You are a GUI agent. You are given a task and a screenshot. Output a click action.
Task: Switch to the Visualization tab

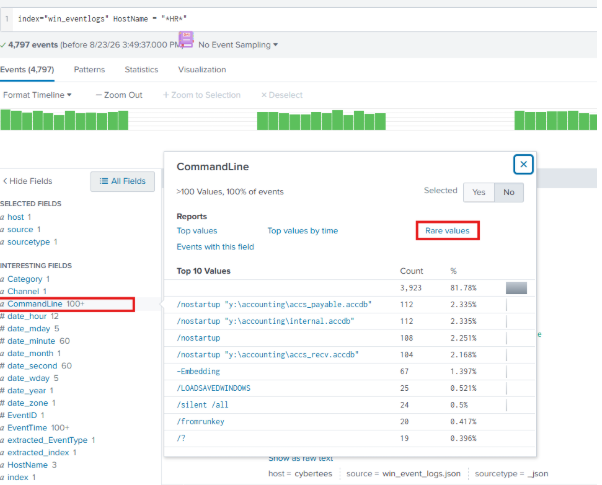click(x=202, y=70)
